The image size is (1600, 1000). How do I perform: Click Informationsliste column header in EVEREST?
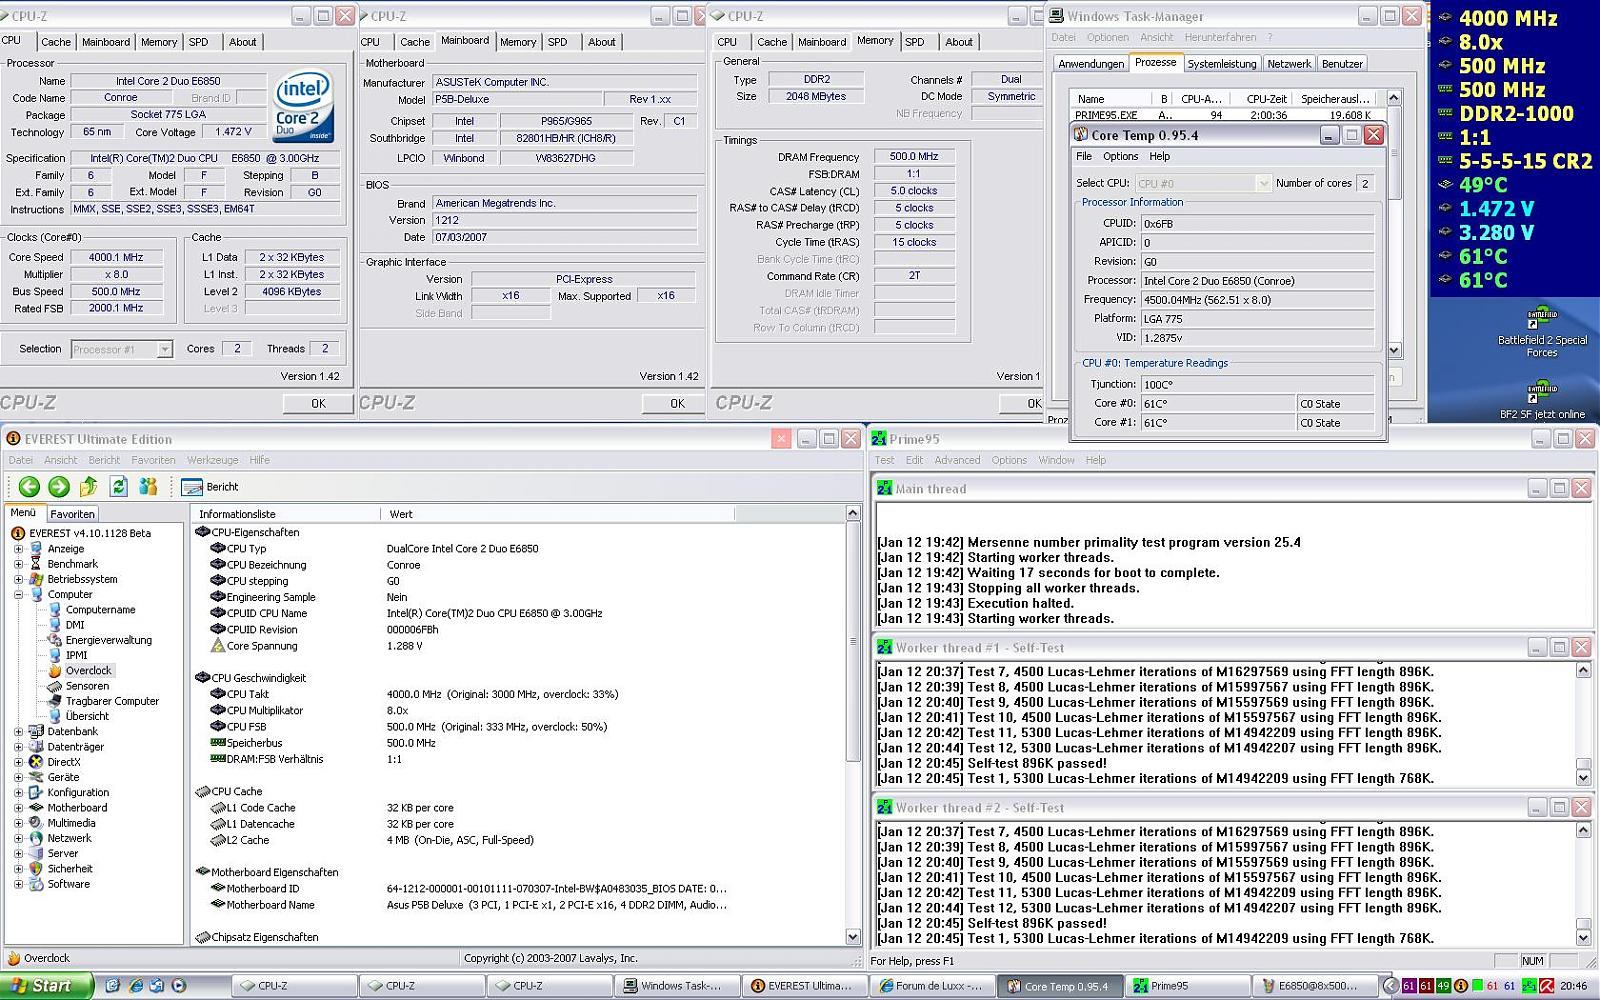[x=285, y=514]
